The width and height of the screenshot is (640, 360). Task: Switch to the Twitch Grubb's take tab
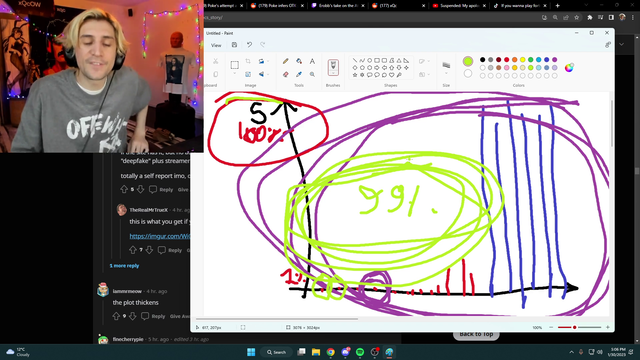338,6
